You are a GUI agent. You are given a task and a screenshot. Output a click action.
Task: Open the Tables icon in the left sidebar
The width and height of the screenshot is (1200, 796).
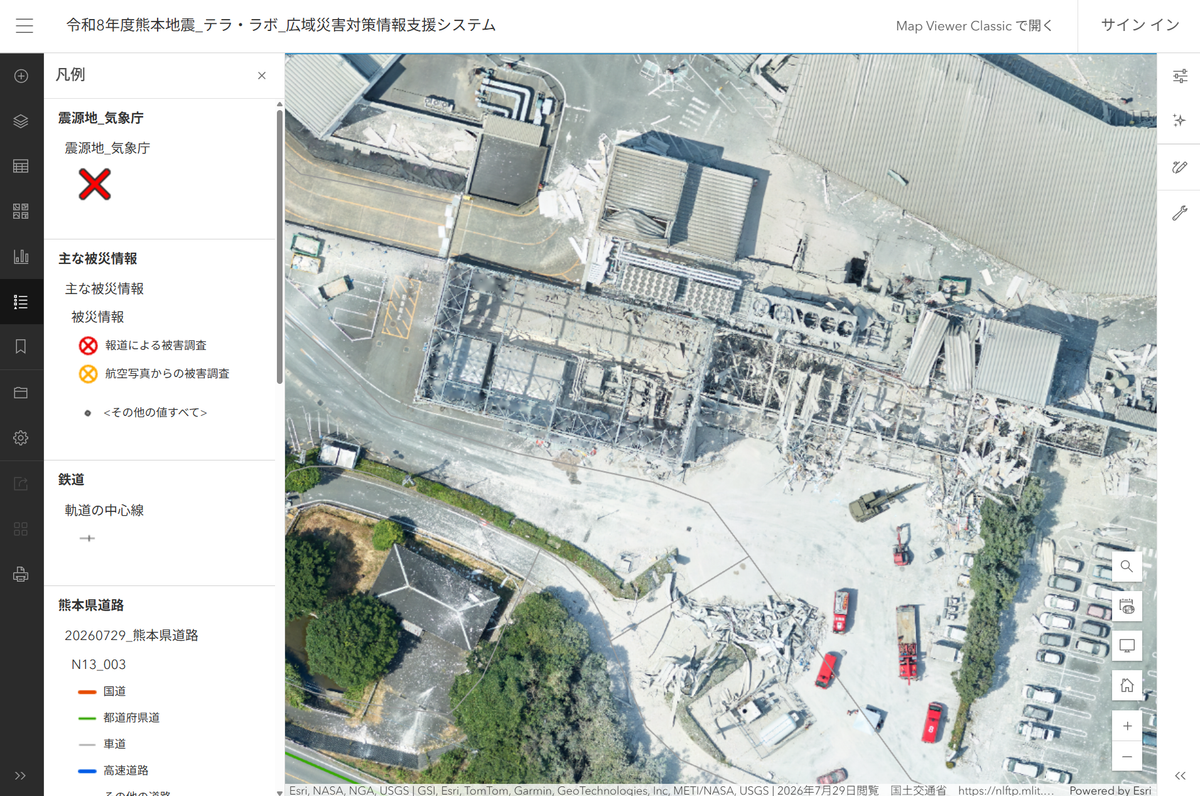21,167
